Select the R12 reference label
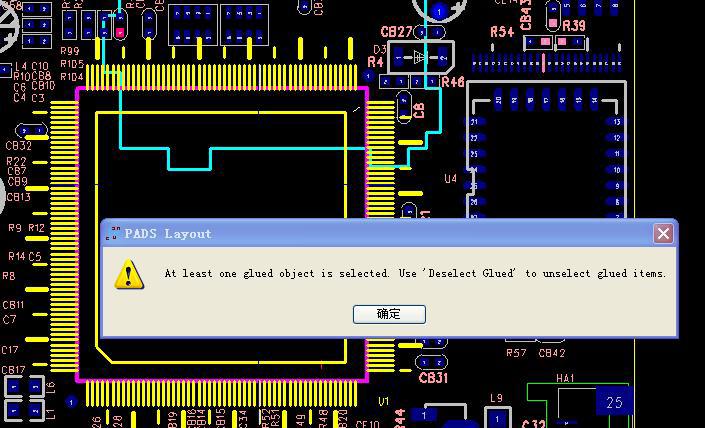 36,228
